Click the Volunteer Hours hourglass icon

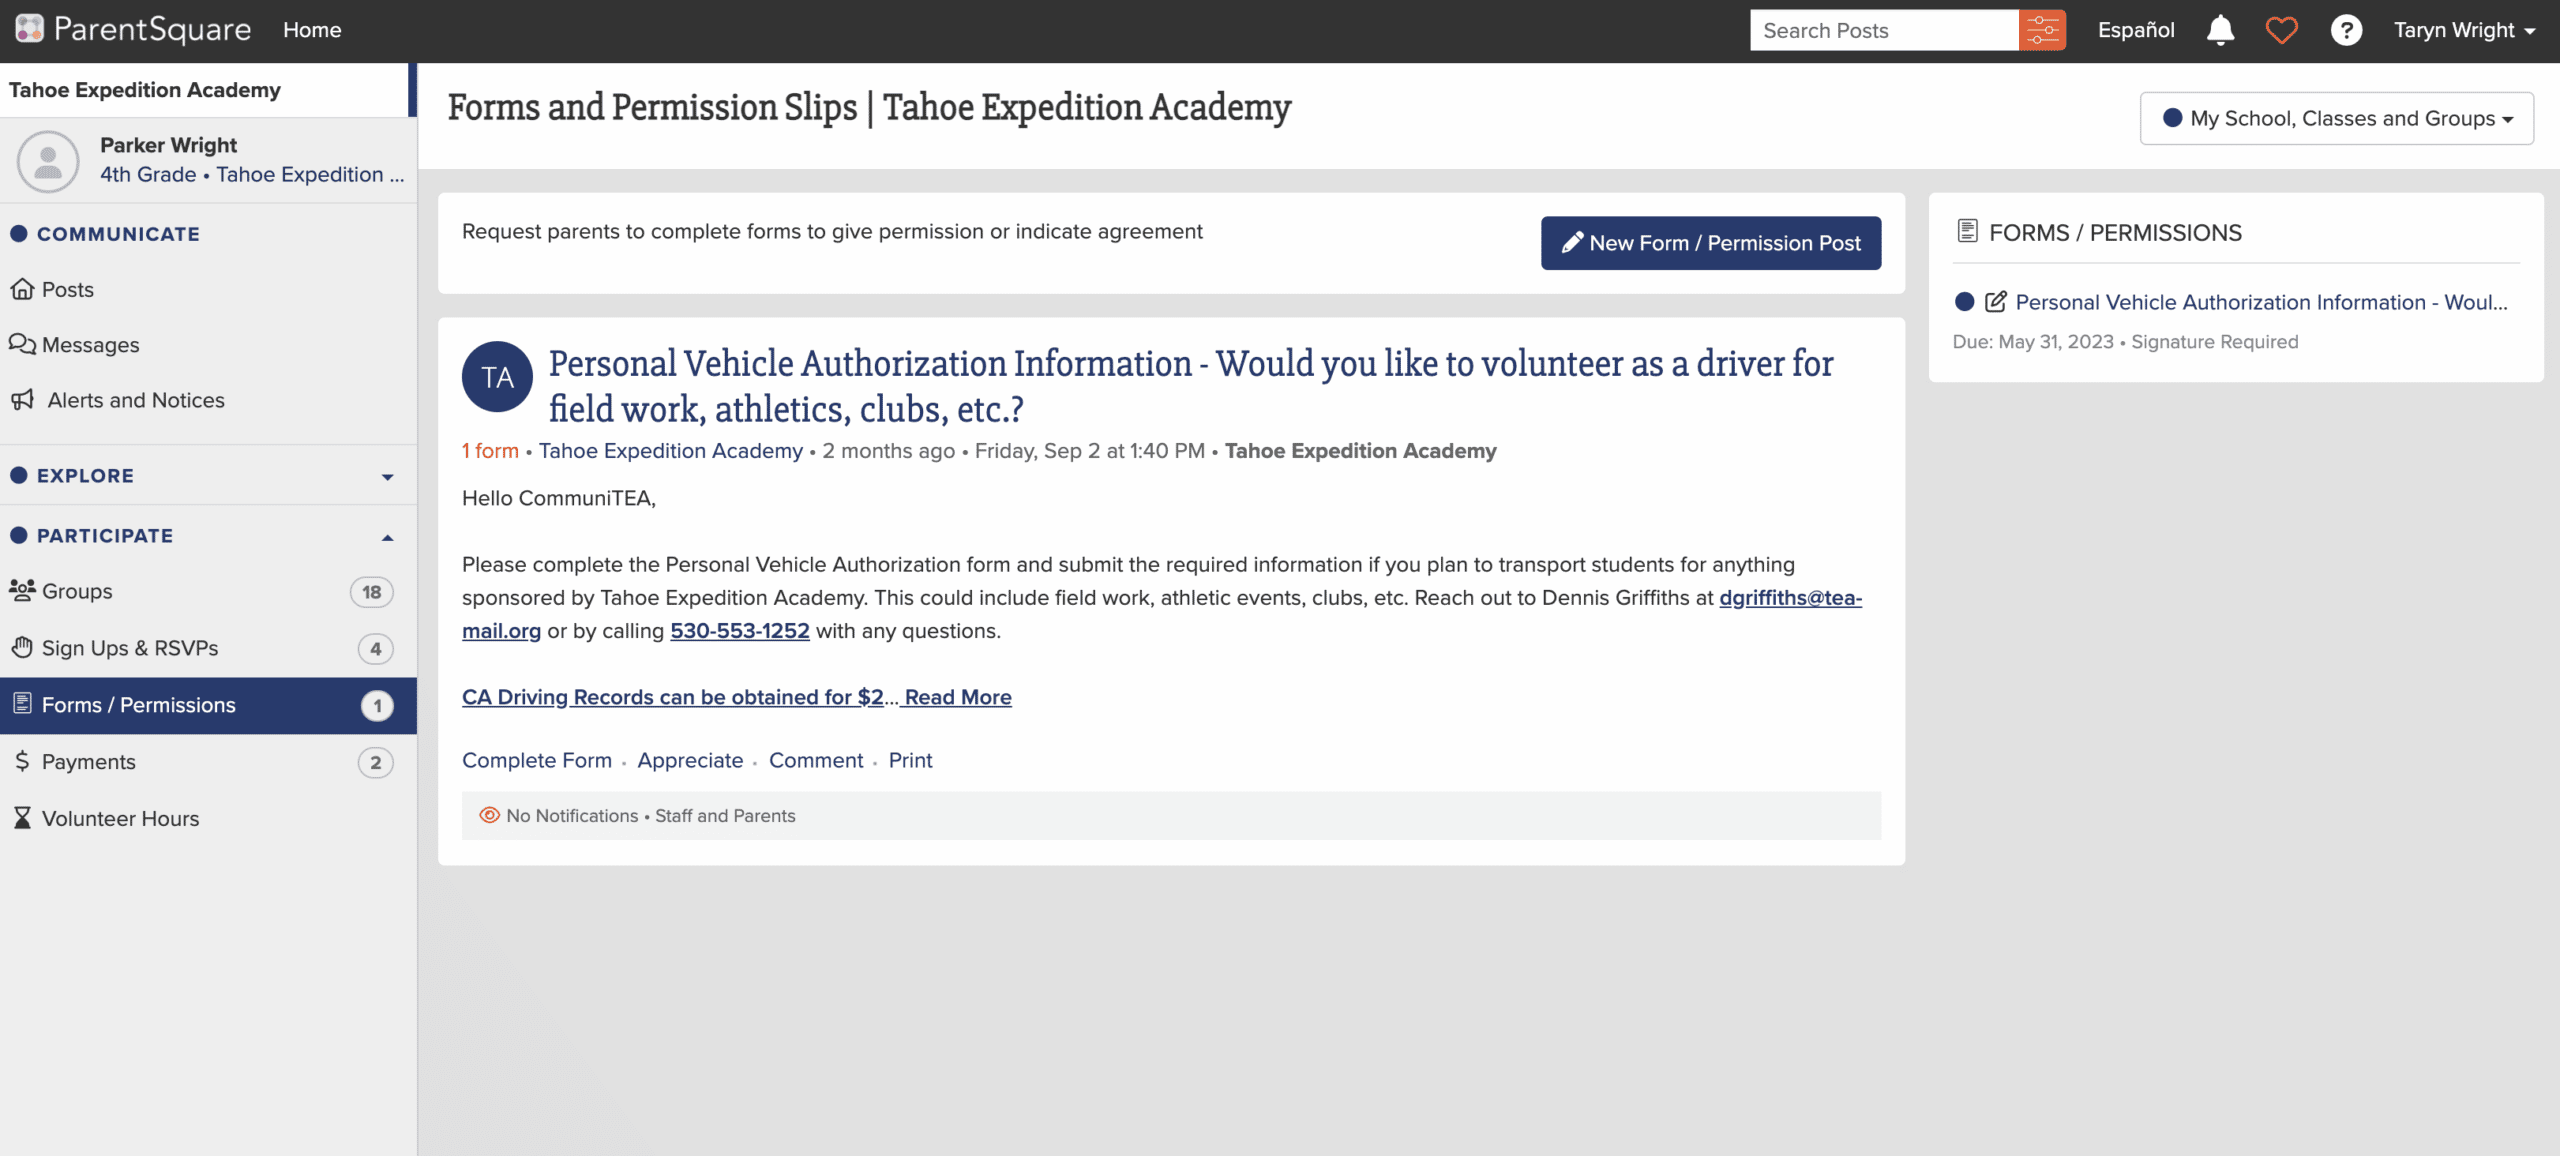(22, 818)
